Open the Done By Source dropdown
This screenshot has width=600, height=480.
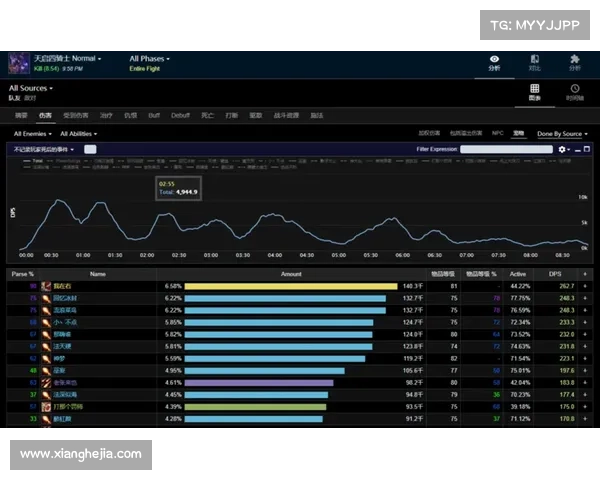(562, 134)
